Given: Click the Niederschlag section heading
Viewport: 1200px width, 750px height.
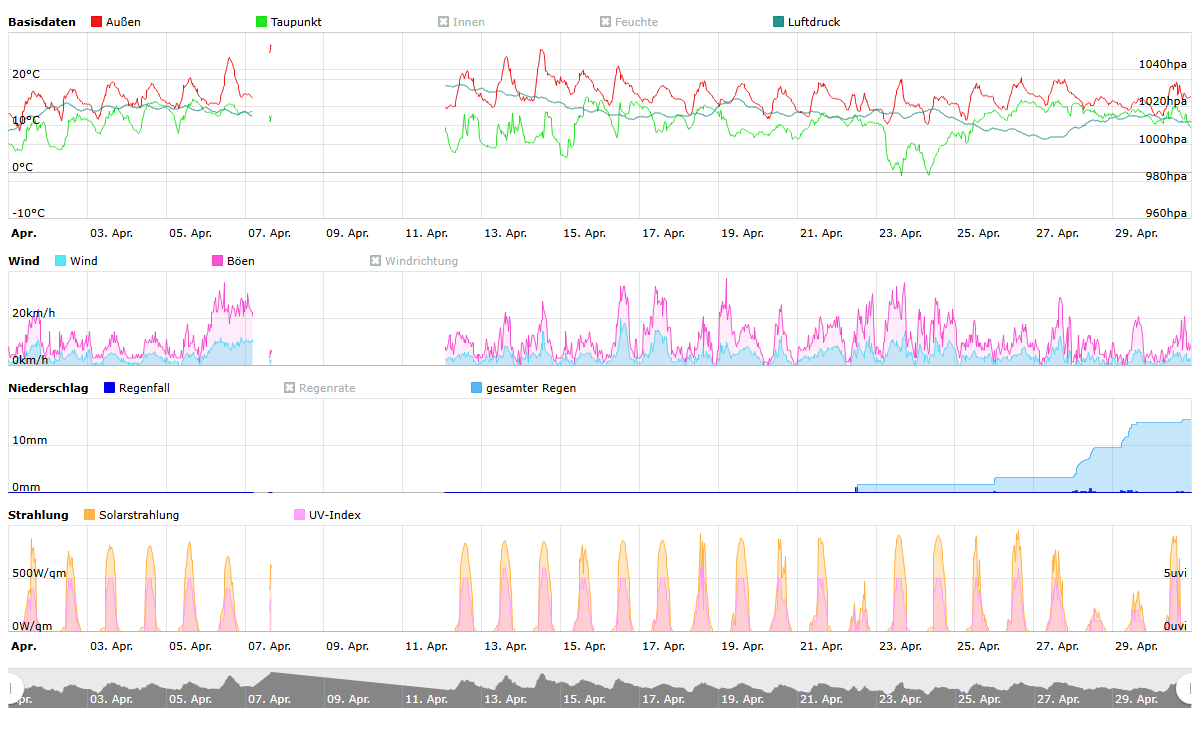Looking at the screenshot, I should pyautogui.click(x=48, y=388).
